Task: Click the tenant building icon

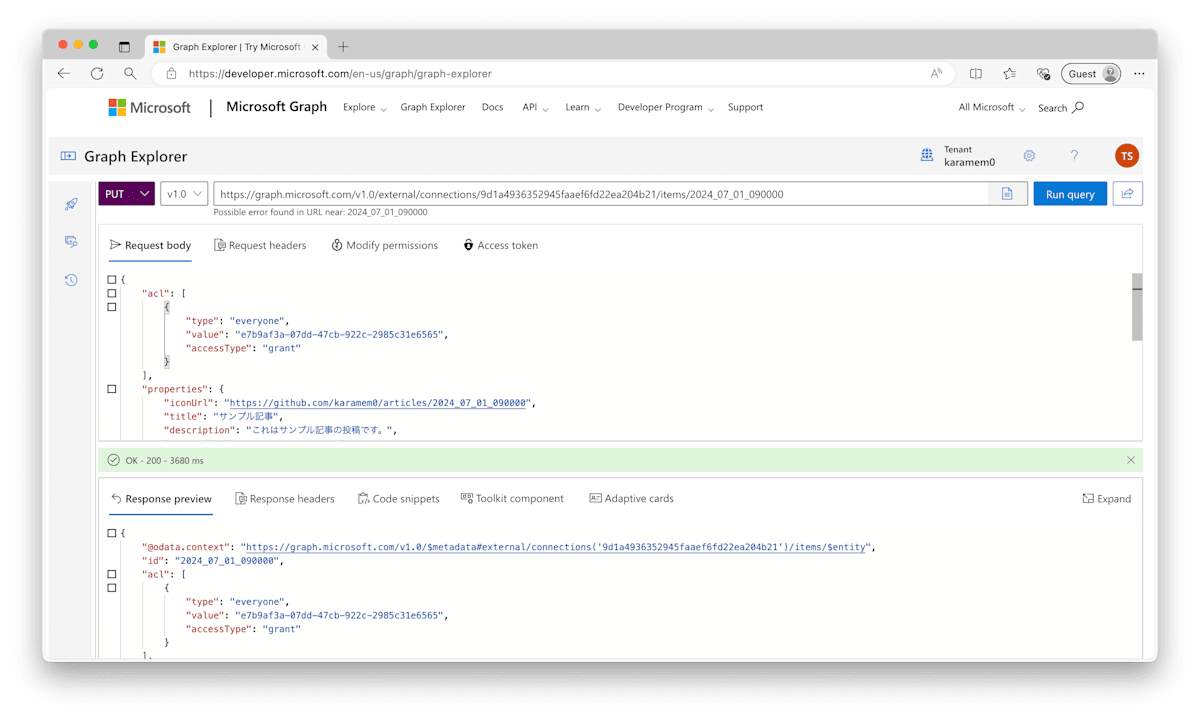Action: 927,156
